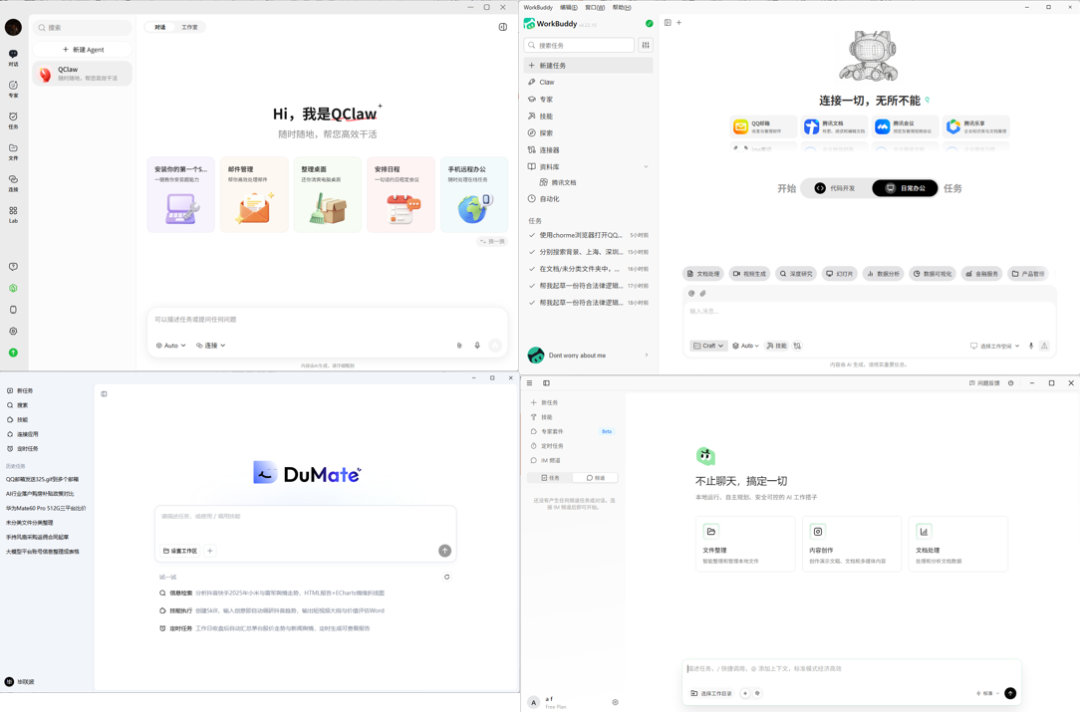Click the paperclip icon in WorkBuddy message box

(703, 293)
